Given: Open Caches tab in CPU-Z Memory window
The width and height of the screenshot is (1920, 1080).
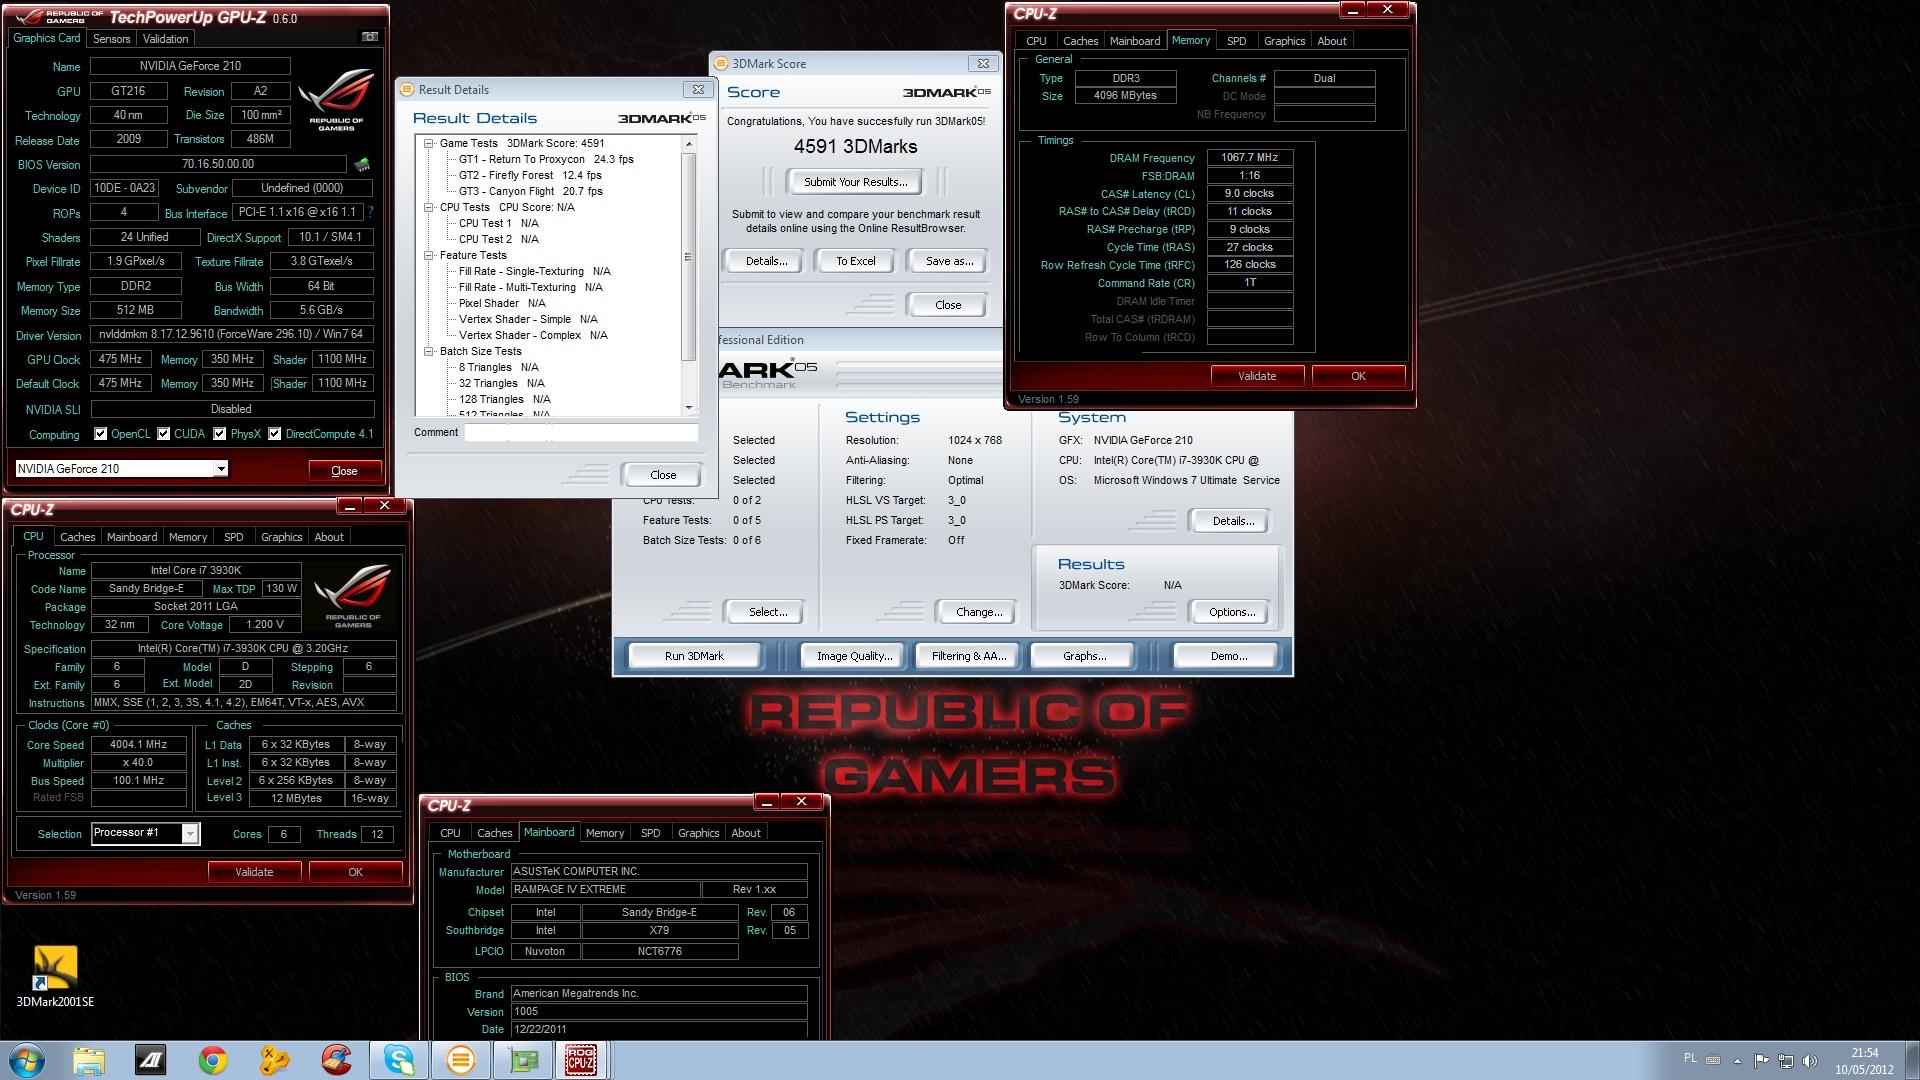Looking at the screenshot, I should pos(1080,41).
